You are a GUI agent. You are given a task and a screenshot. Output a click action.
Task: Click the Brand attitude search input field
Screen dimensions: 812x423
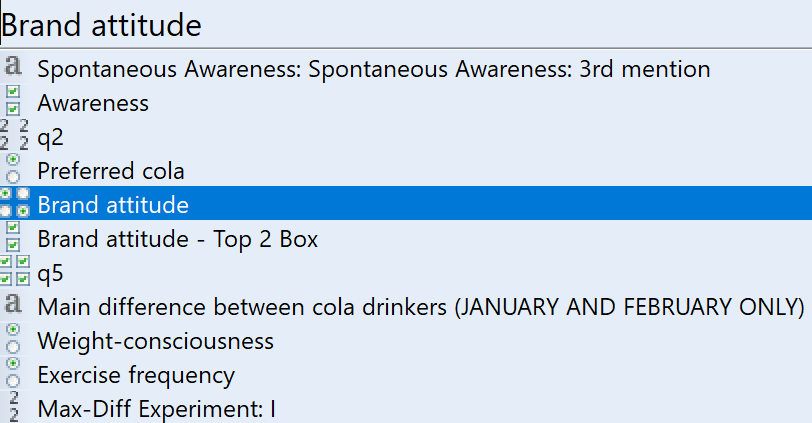pos(406,24)
